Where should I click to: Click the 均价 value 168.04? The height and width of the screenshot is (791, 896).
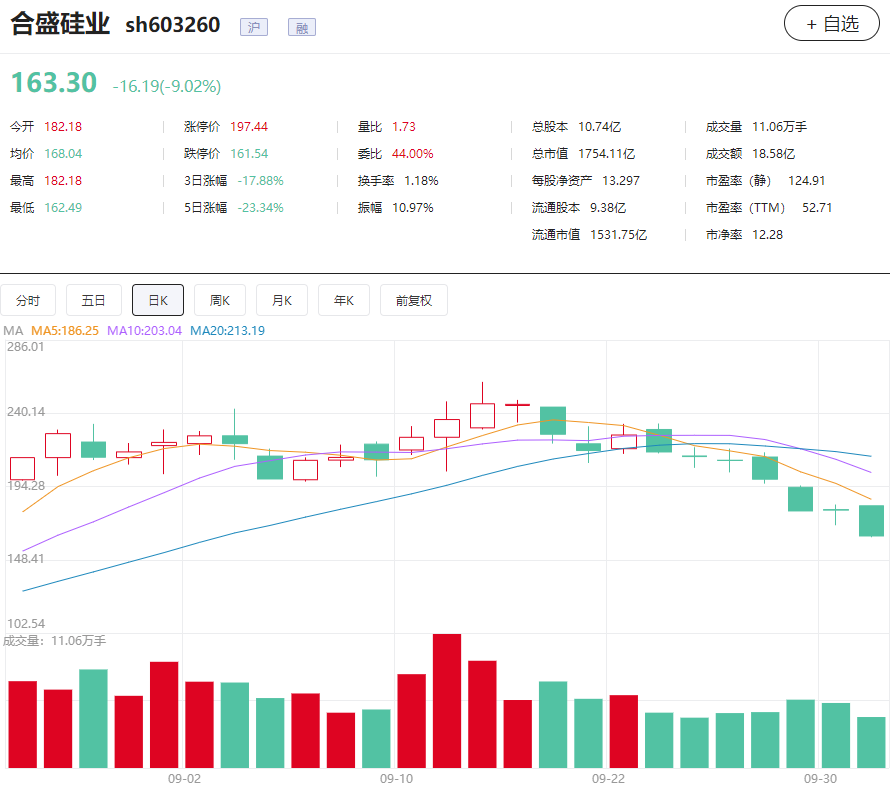click(63, 154)
